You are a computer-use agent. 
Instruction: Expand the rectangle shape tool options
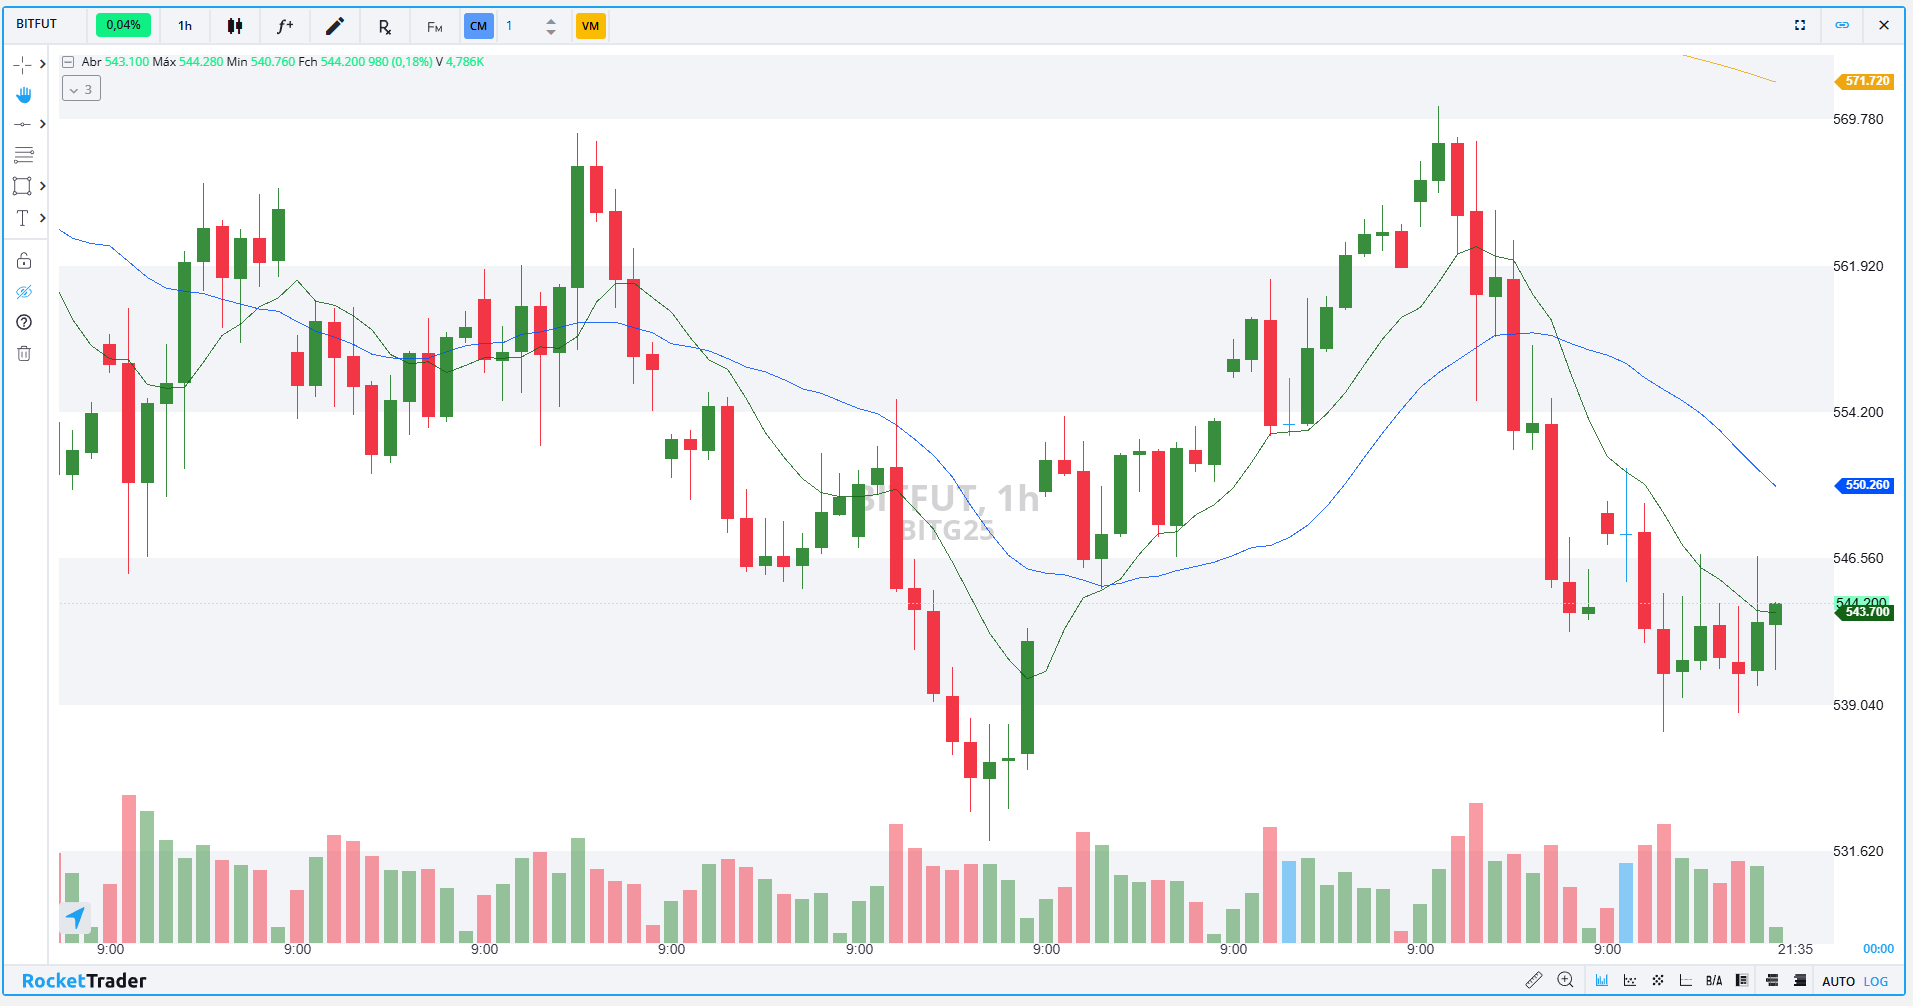coord(42,186)
